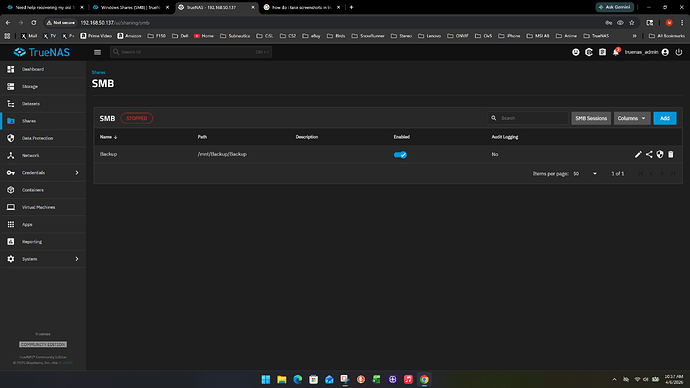Sort table by Name column header
This screenshot has width=690, height=388.
click(x=108, y=137)
